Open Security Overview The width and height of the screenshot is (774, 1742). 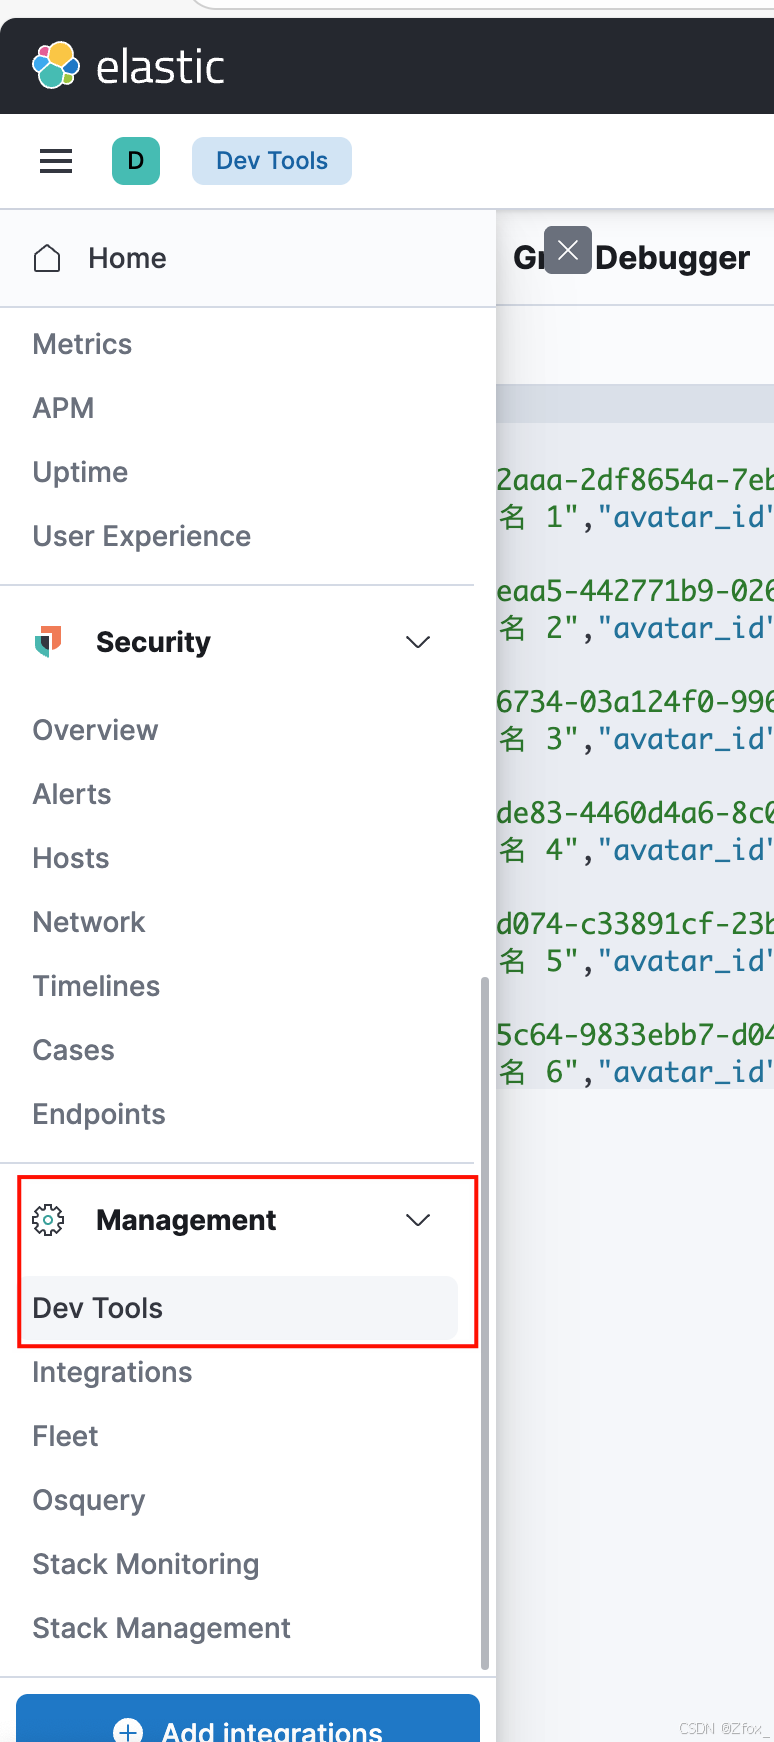95,730
